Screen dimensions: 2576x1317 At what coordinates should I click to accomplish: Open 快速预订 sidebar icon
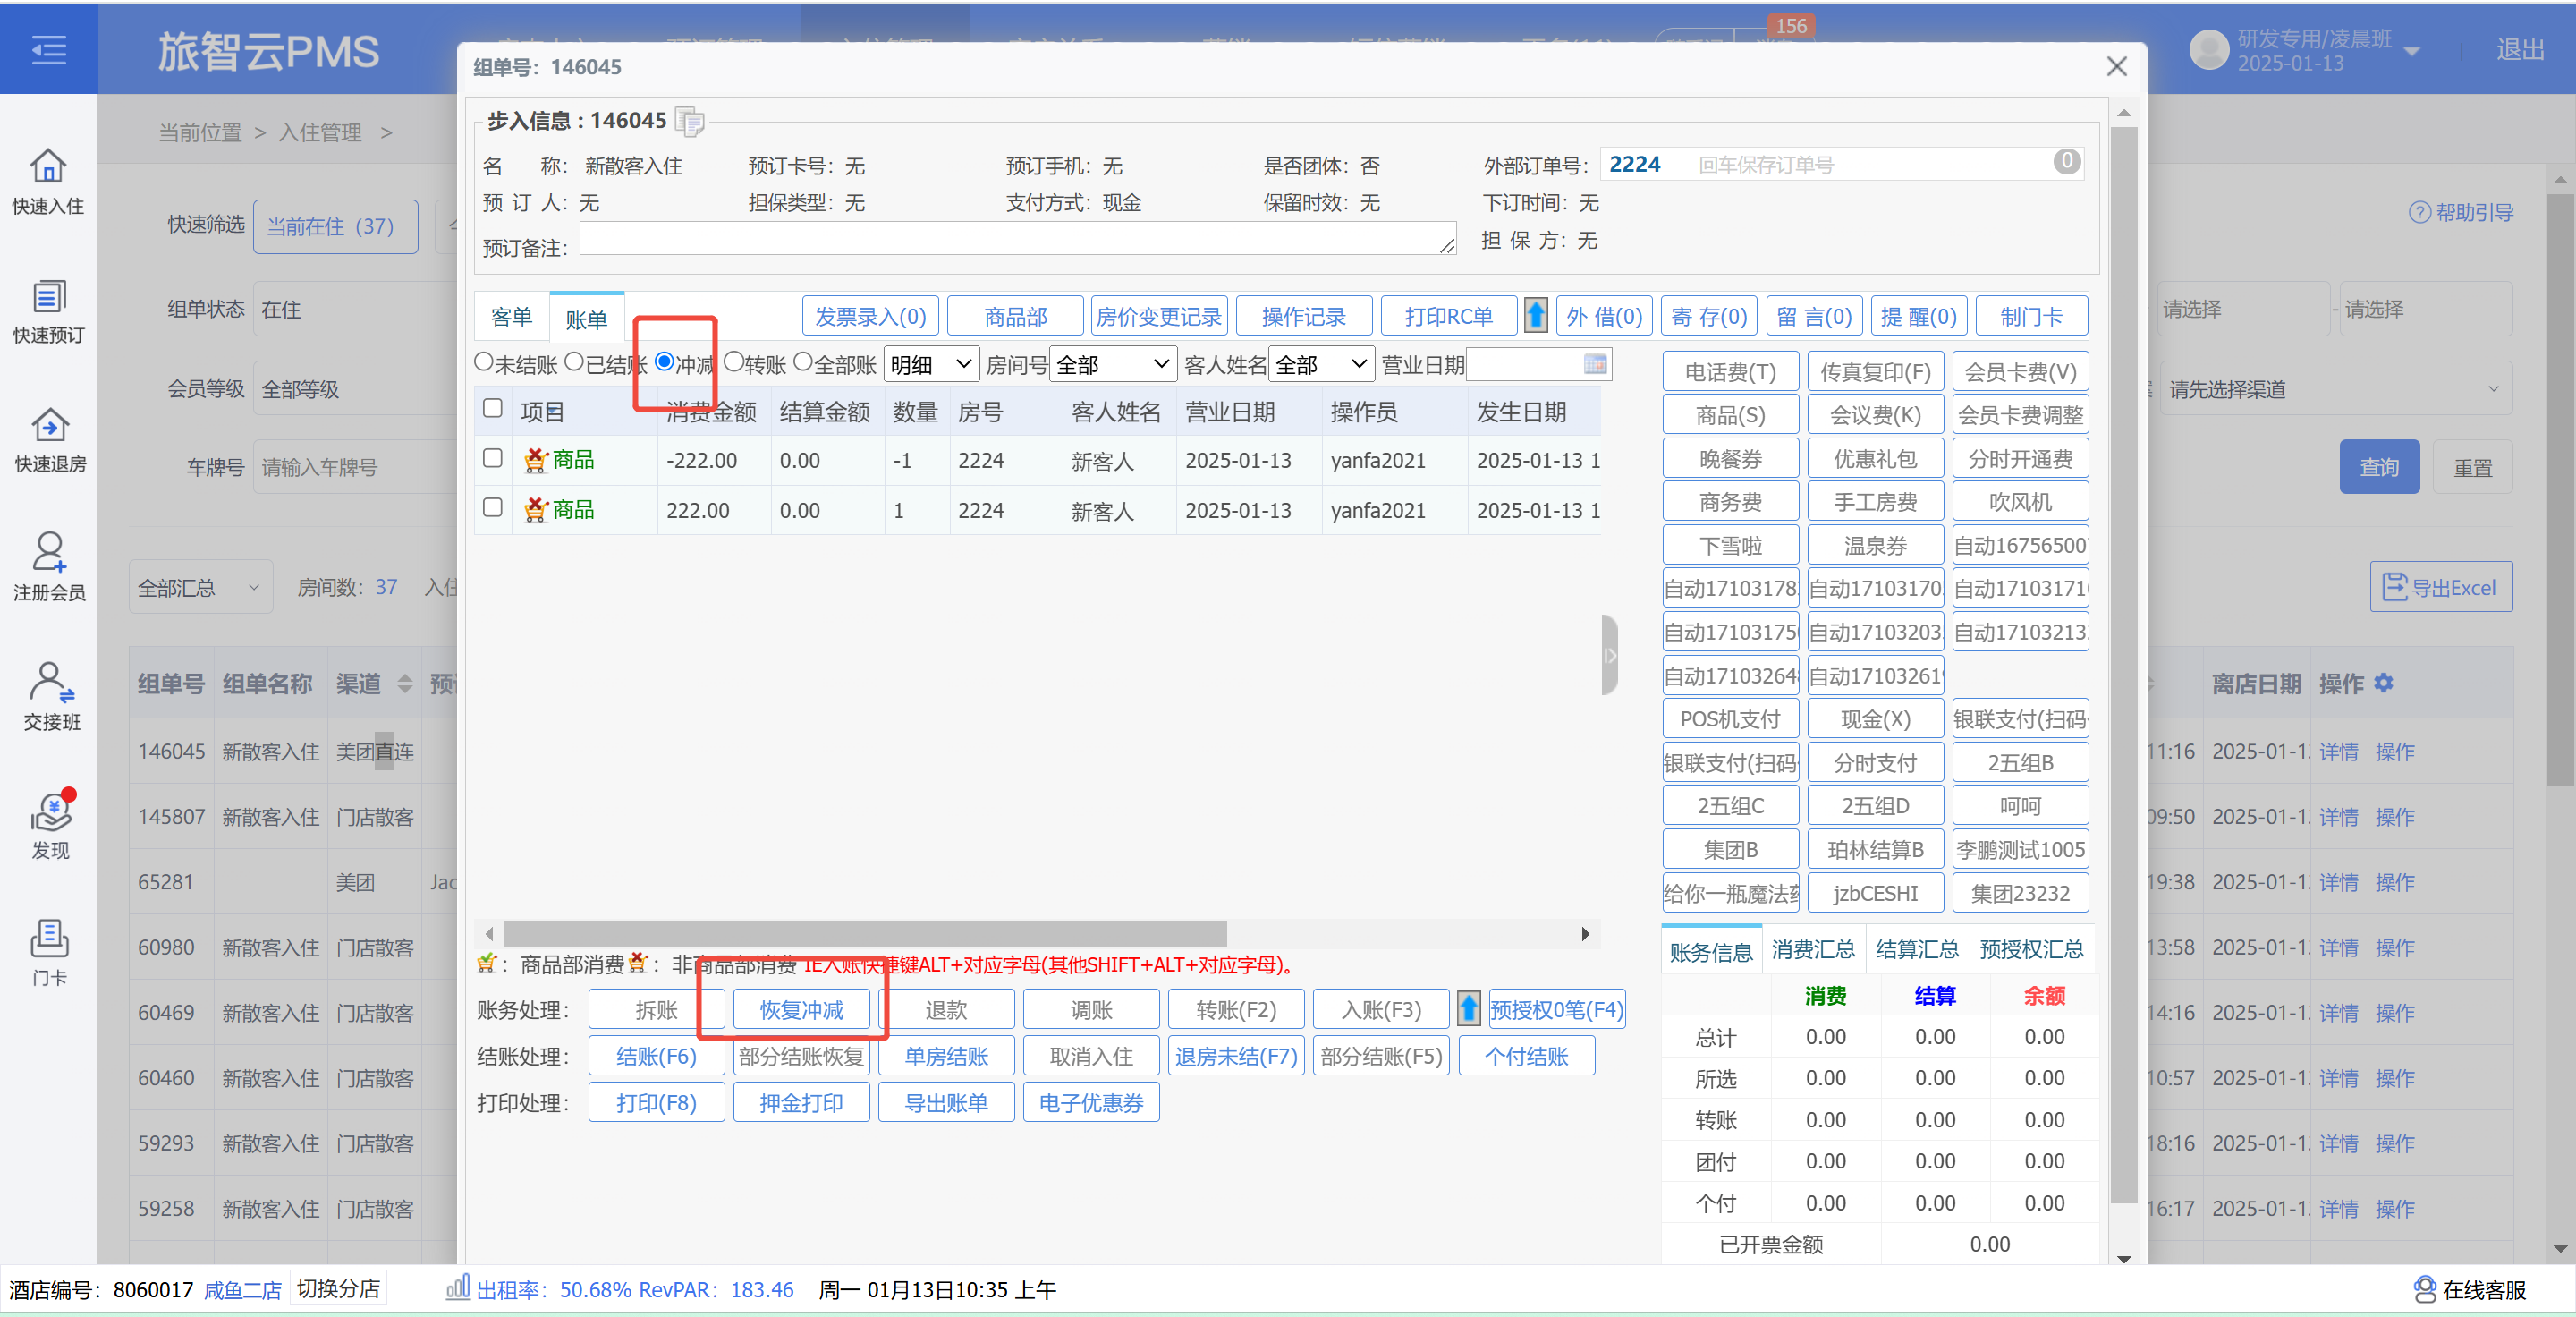click(x=48, y=311)
